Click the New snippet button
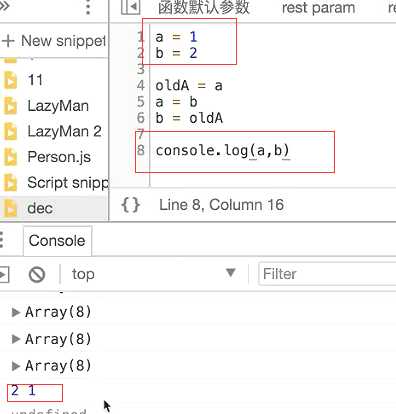 (x=54, y=41)
